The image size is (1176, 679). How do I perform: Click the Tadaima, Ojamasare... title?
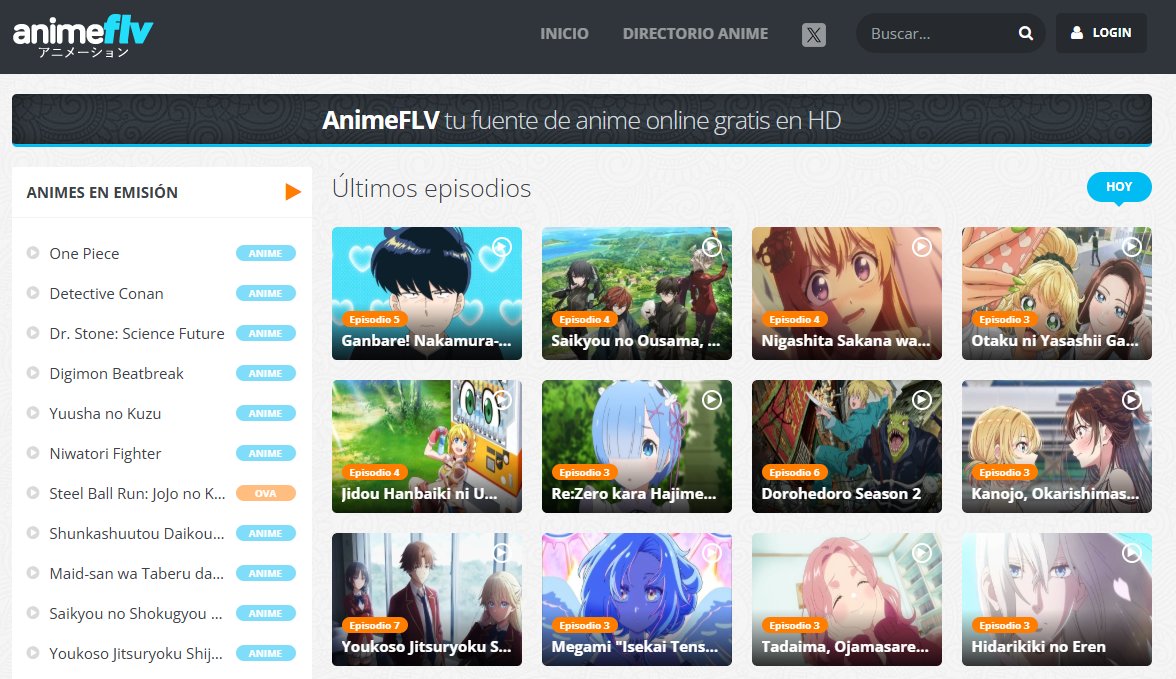845,647
